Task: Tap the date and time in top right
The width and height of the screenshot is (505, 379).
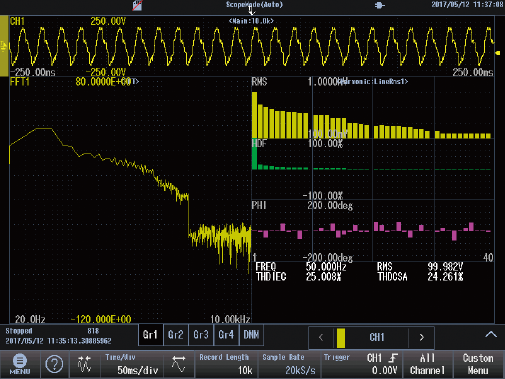Action: tap(467, 4)
